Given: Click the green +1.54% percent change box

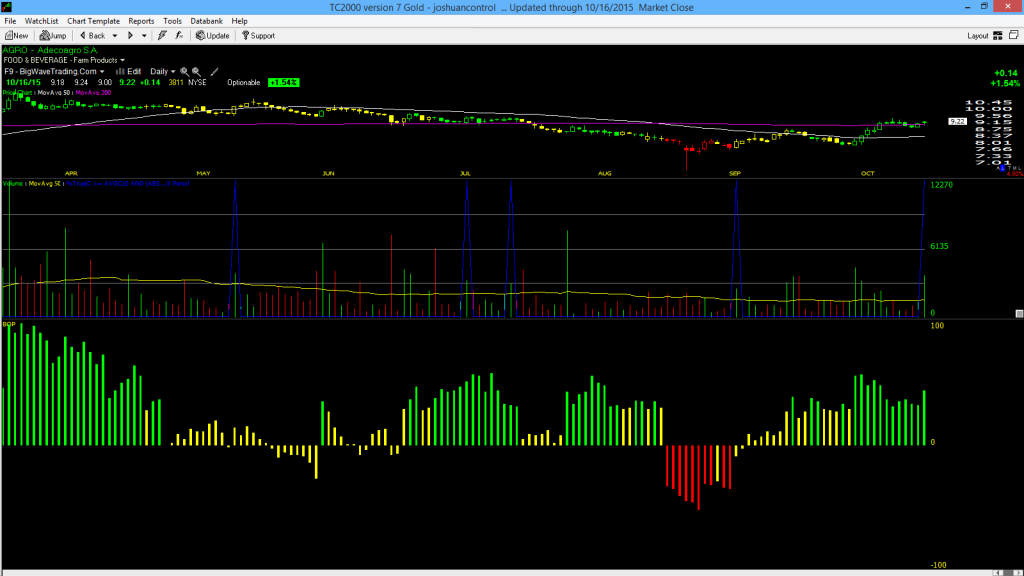Looking at the screenshot, I should pos(283,83).
